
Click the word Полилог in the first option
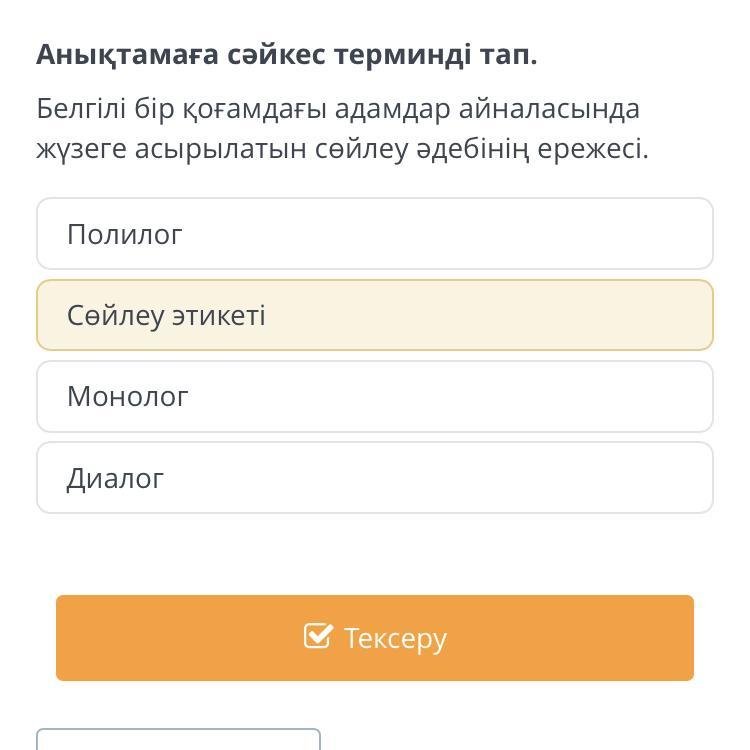(125, 234)
